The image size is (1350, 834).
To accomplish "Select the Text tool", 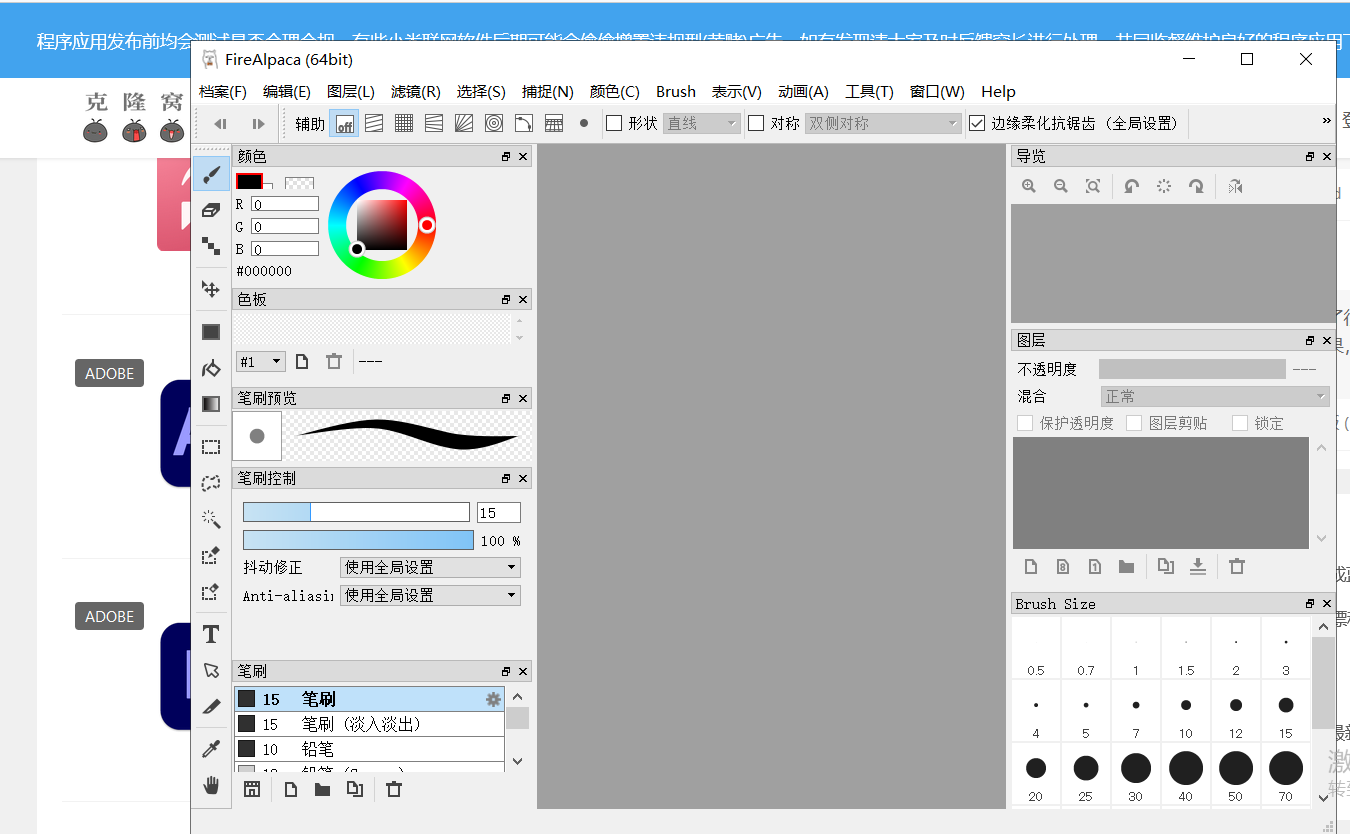I will [x=211, y=634].
